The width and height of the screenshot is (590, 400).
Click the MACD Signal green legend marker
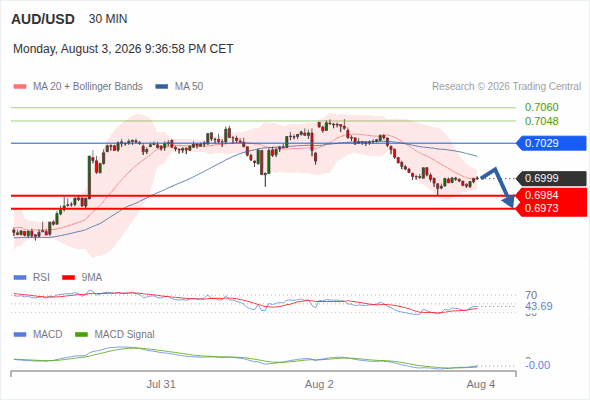pyautogui.click(x=81, y=335)
